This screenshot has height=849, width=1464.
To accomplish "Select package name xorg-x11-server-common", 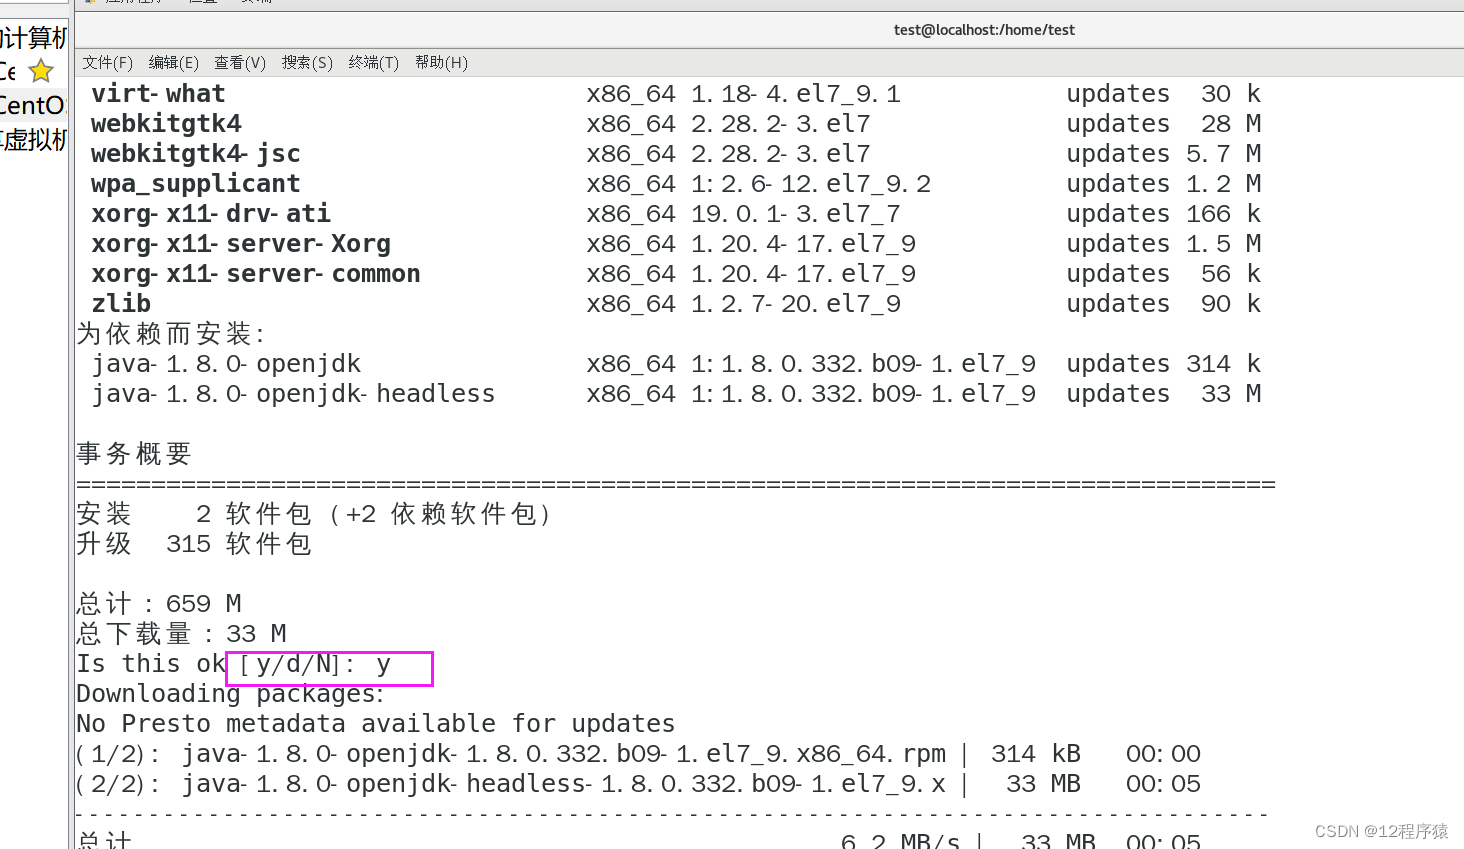I will tap(256, 274).
